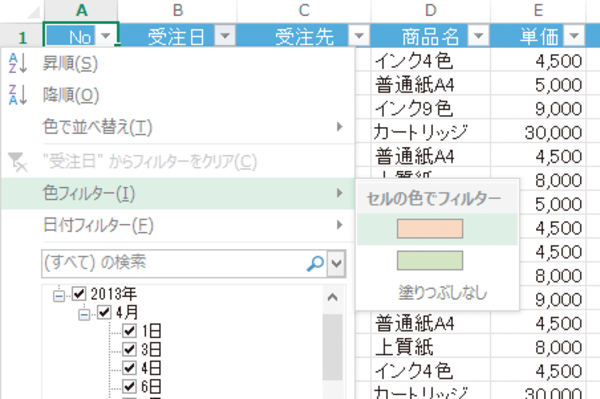The image size is (600, 399).
Task: Click the A-Z ascending sort icon
Action: click(x=18, y=63)
